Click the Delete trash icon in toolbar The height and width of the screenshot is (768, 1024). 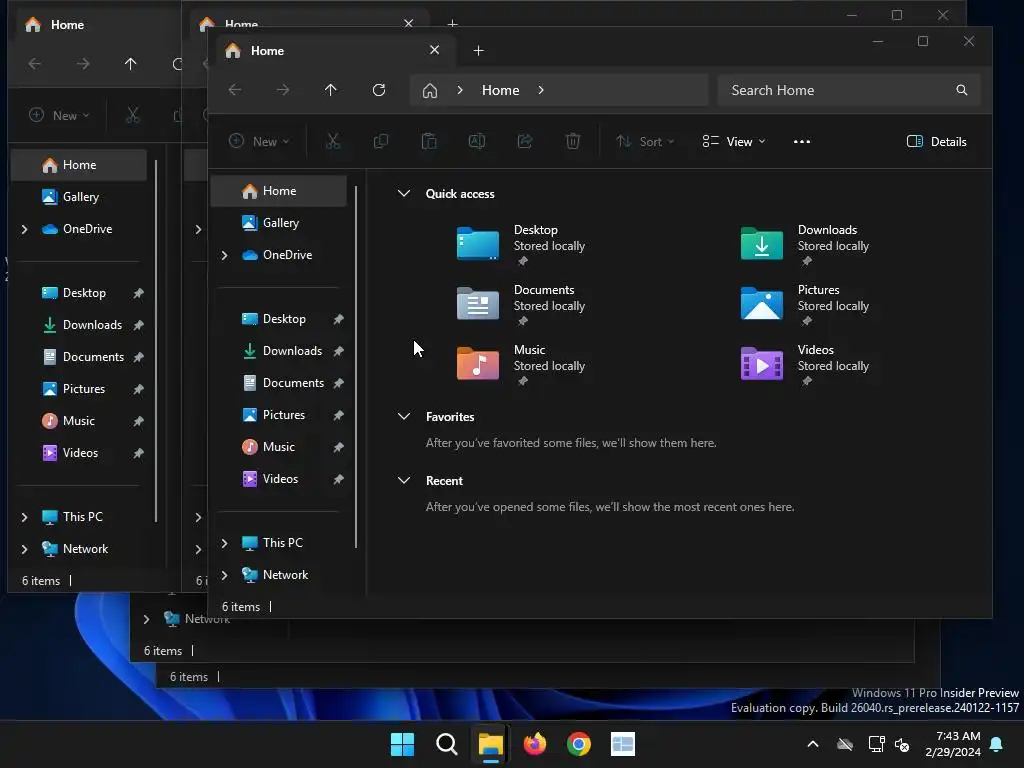(573, 141)
